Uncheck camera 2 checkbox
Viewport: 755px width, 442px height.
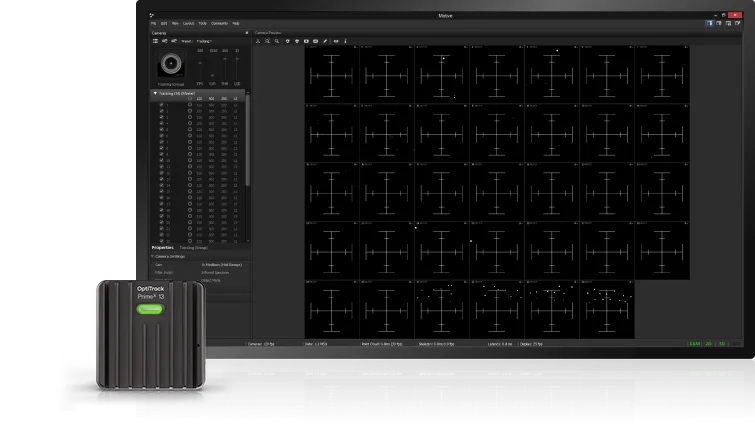tap(162, 111)
